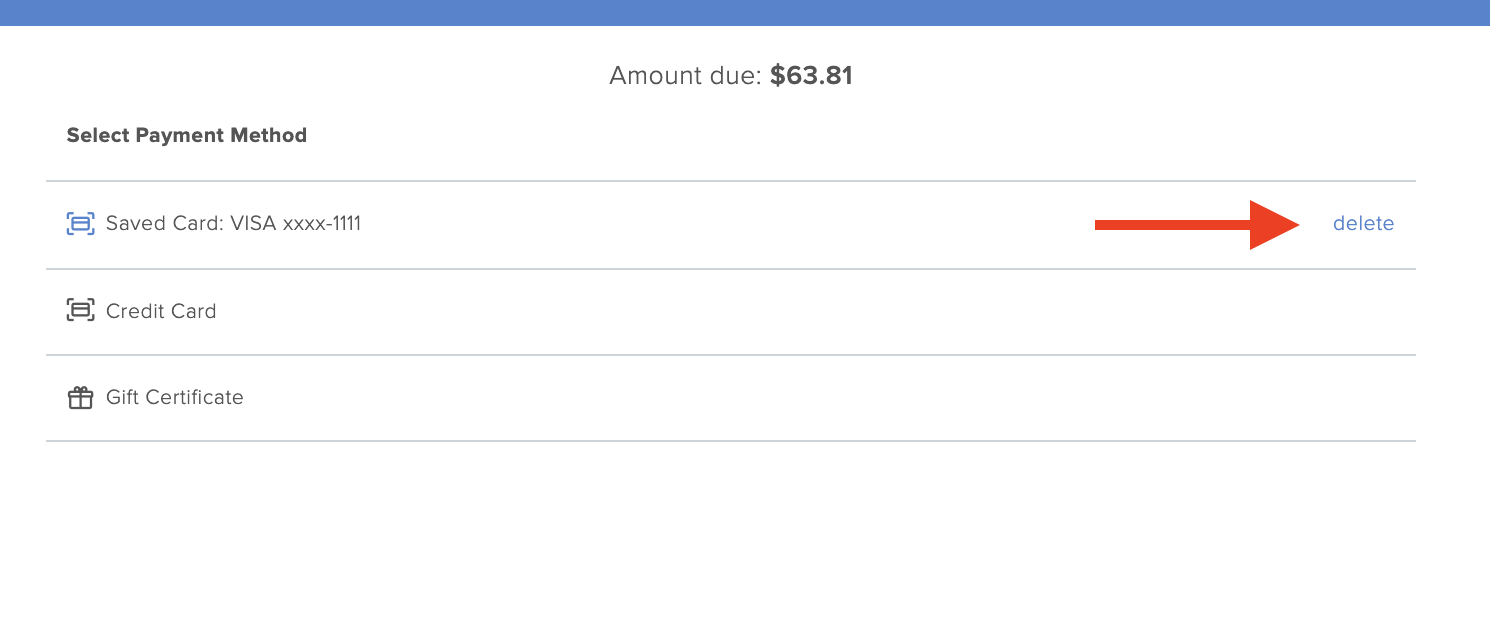
Task: Click the "Amount due:" text label
Action: coord(686,76)
